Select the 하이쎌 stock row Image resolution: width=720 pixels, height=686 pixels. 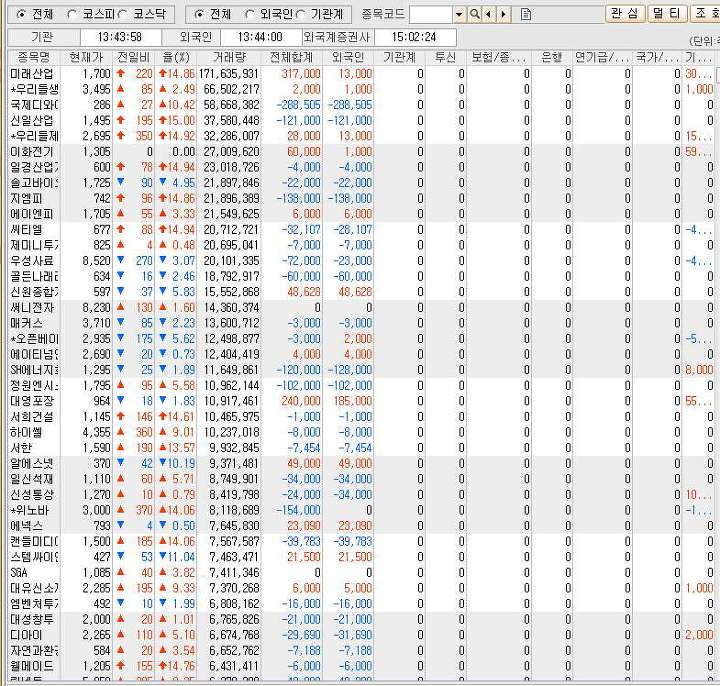361,433
